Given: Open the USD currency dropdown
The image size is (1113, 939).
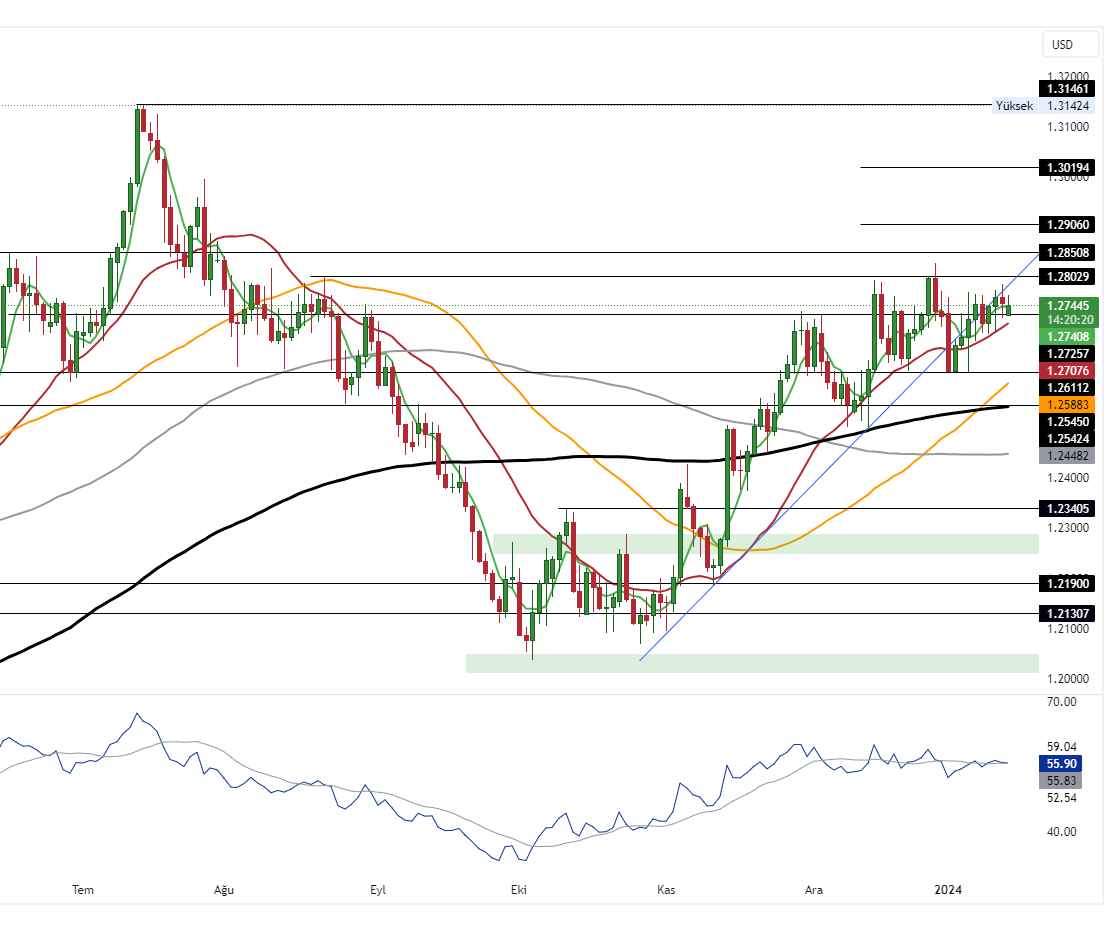Looking at the screenshot, I should pos(1062,45).
